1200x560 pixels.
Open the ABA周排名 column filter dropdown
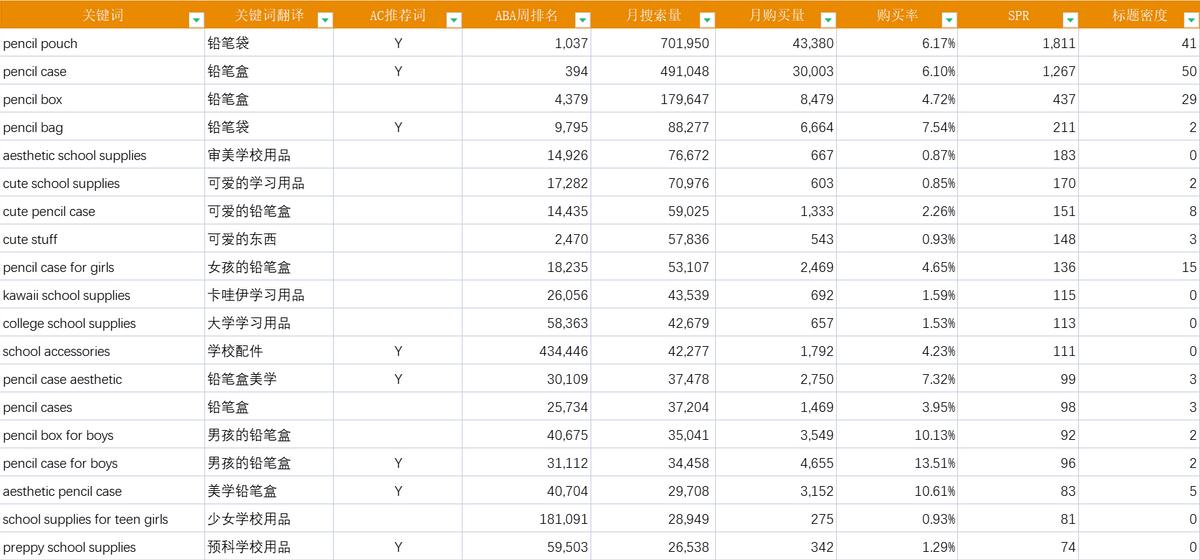582,19
